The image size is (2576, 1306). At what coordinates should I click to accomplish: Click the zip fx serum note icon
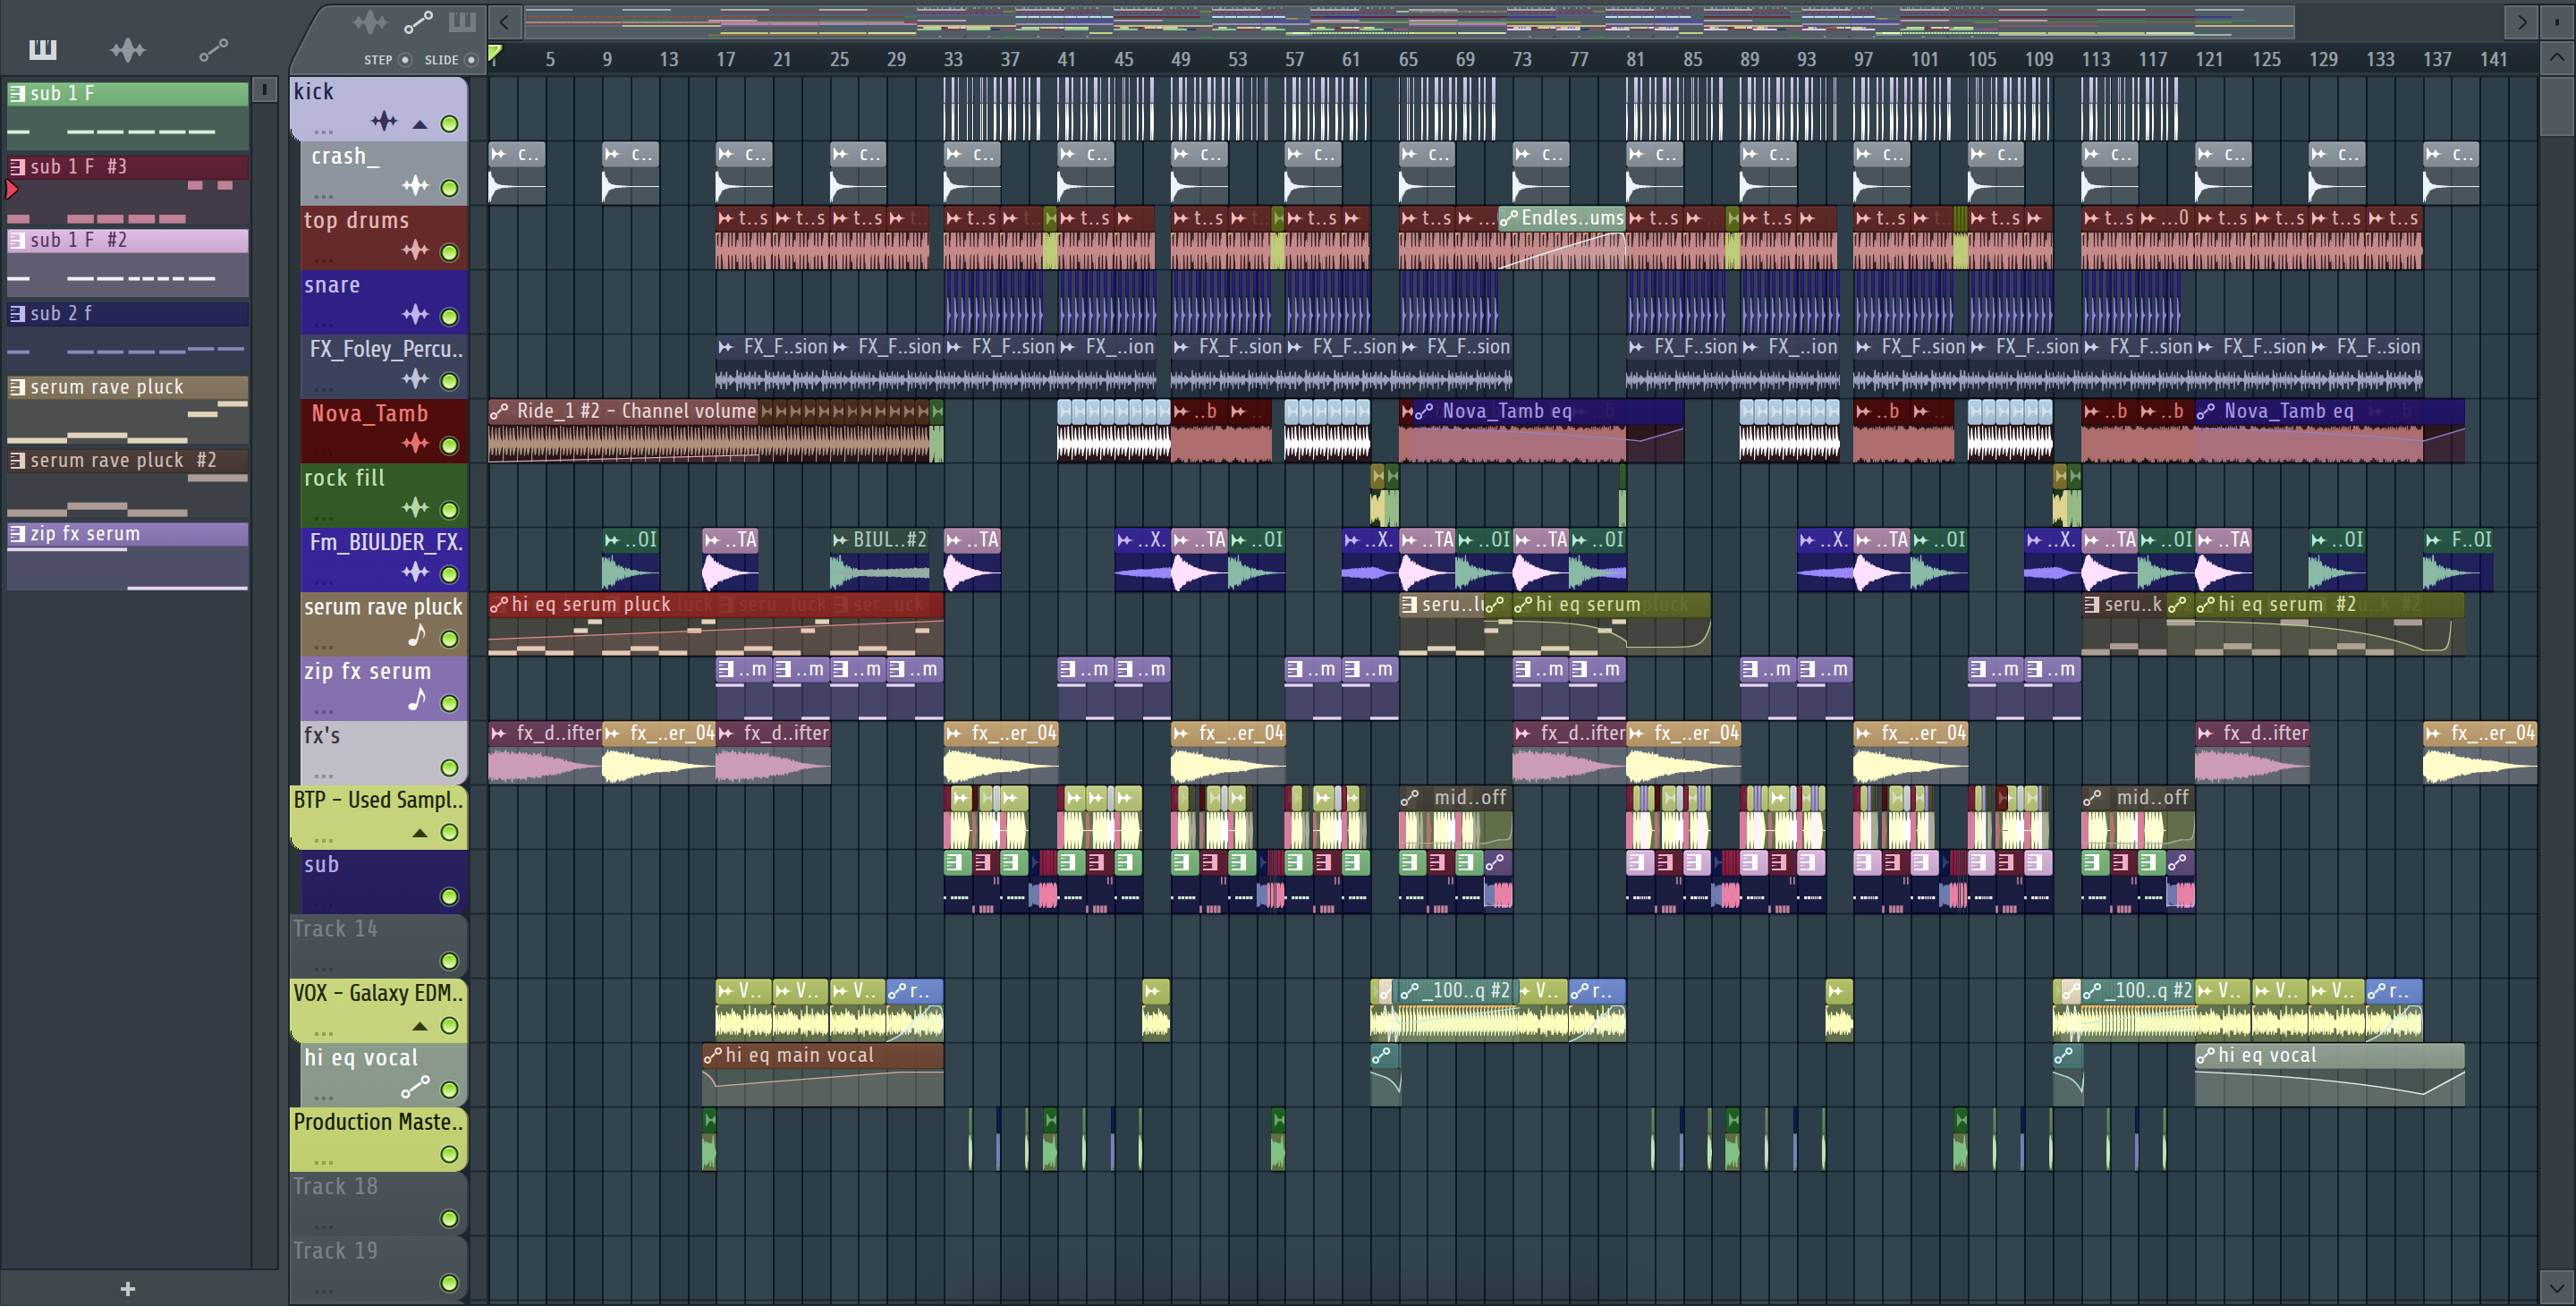click(417, 699)
